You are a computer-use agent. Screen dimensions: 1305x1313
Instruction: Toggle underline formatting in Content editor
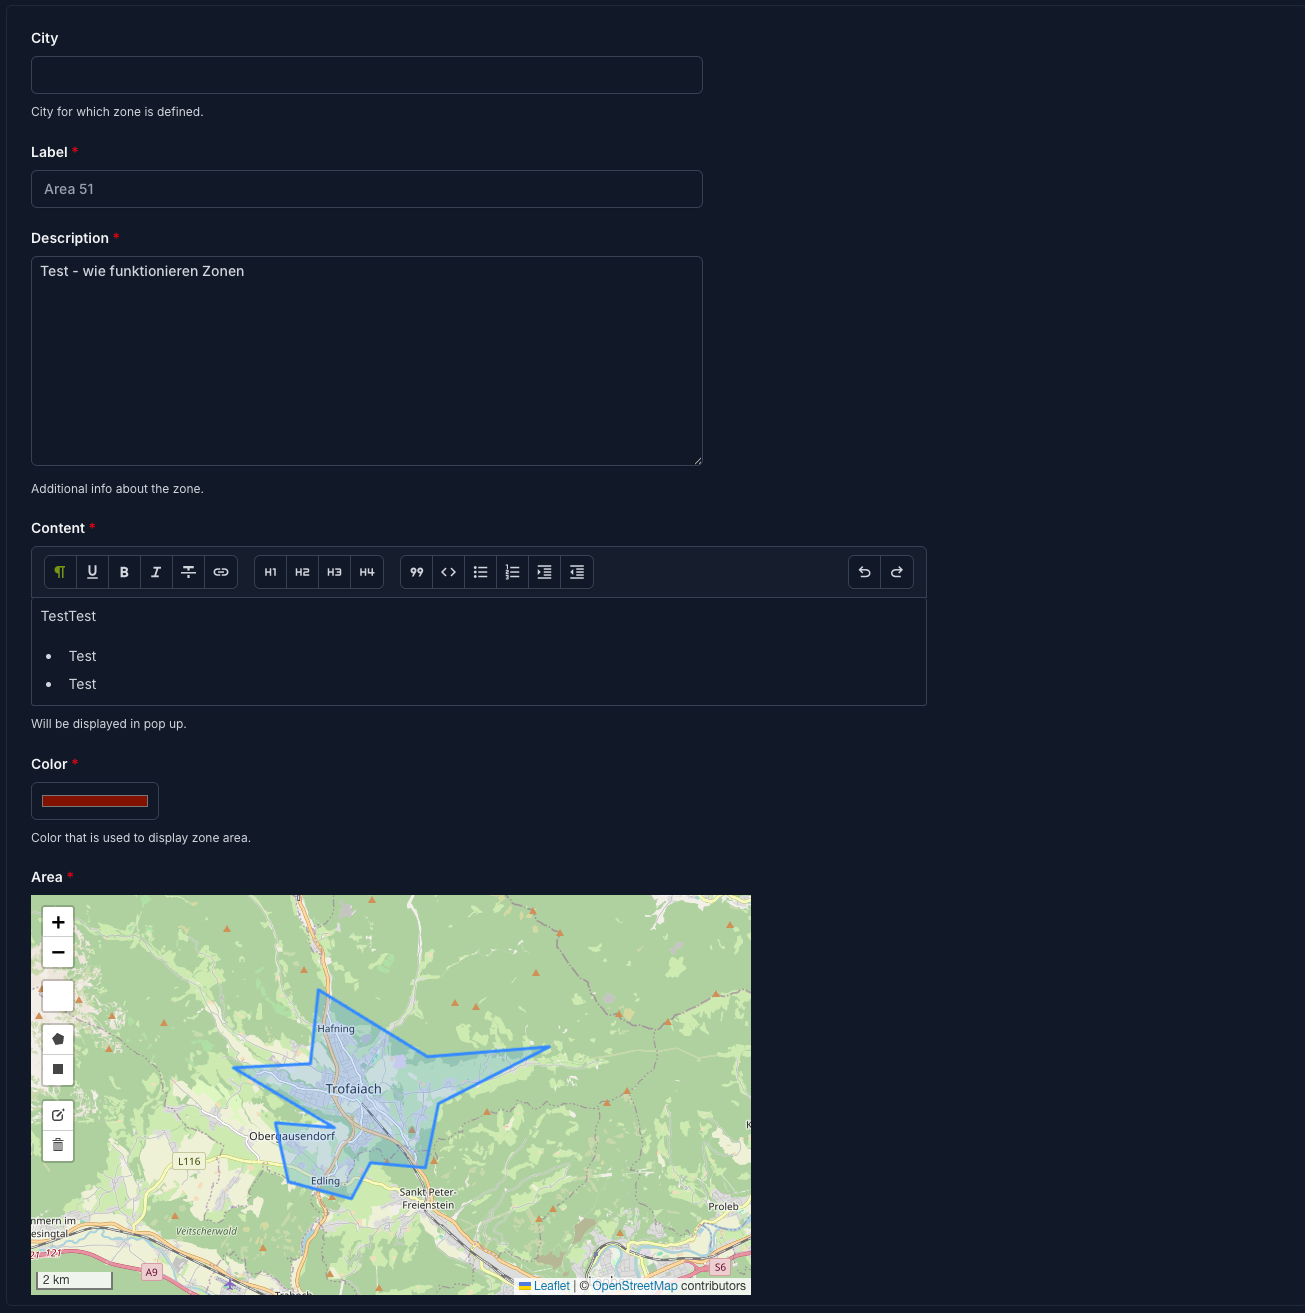coord(92,572)
